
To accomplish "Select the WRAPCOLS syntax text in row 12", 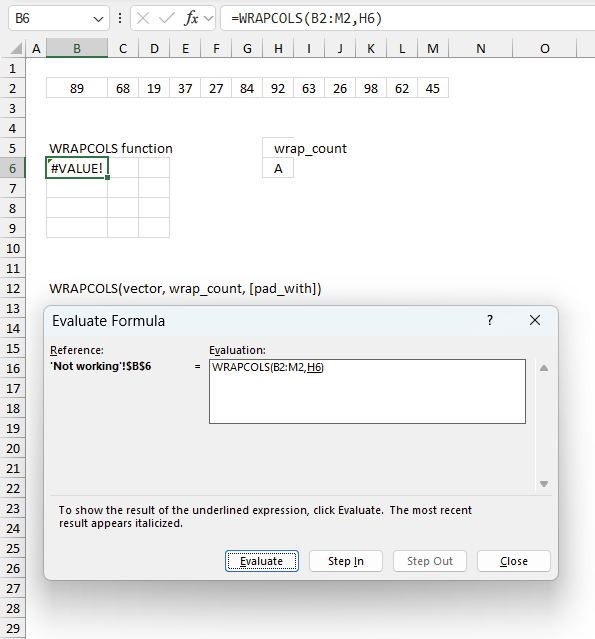I will 185,289.
